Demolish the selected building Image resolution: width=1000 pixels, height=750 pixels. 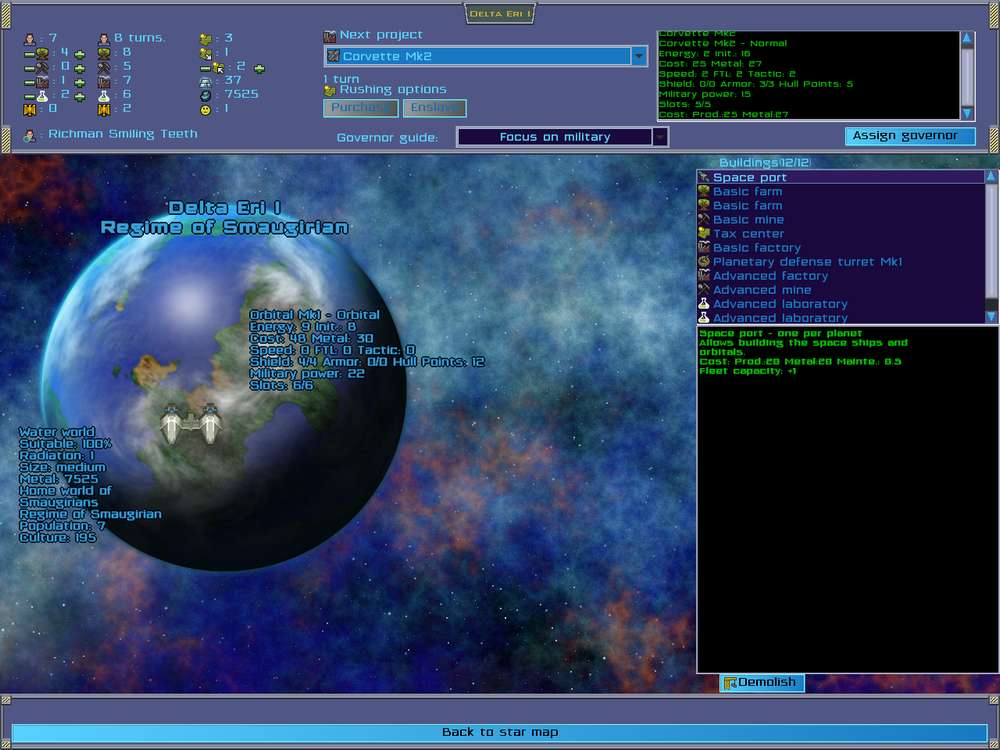pyautogui.click(x=761, y=682)
